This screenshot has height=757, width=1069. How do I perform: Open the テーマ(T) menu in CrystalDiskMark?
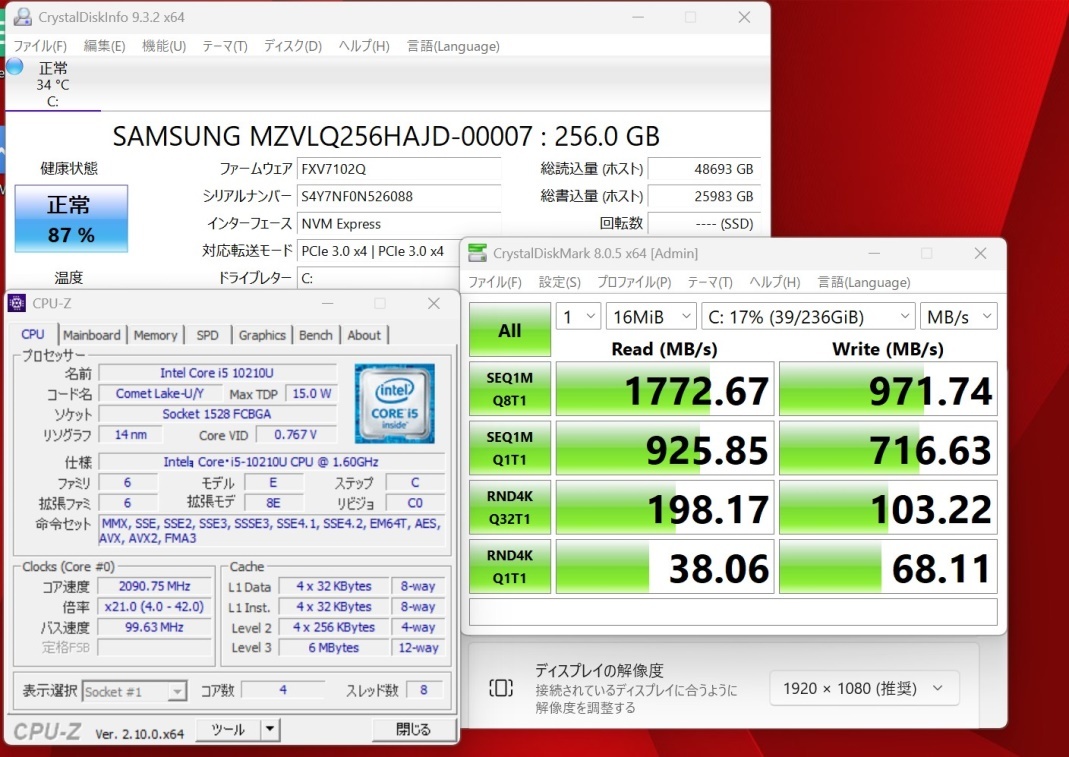(710, 282)
